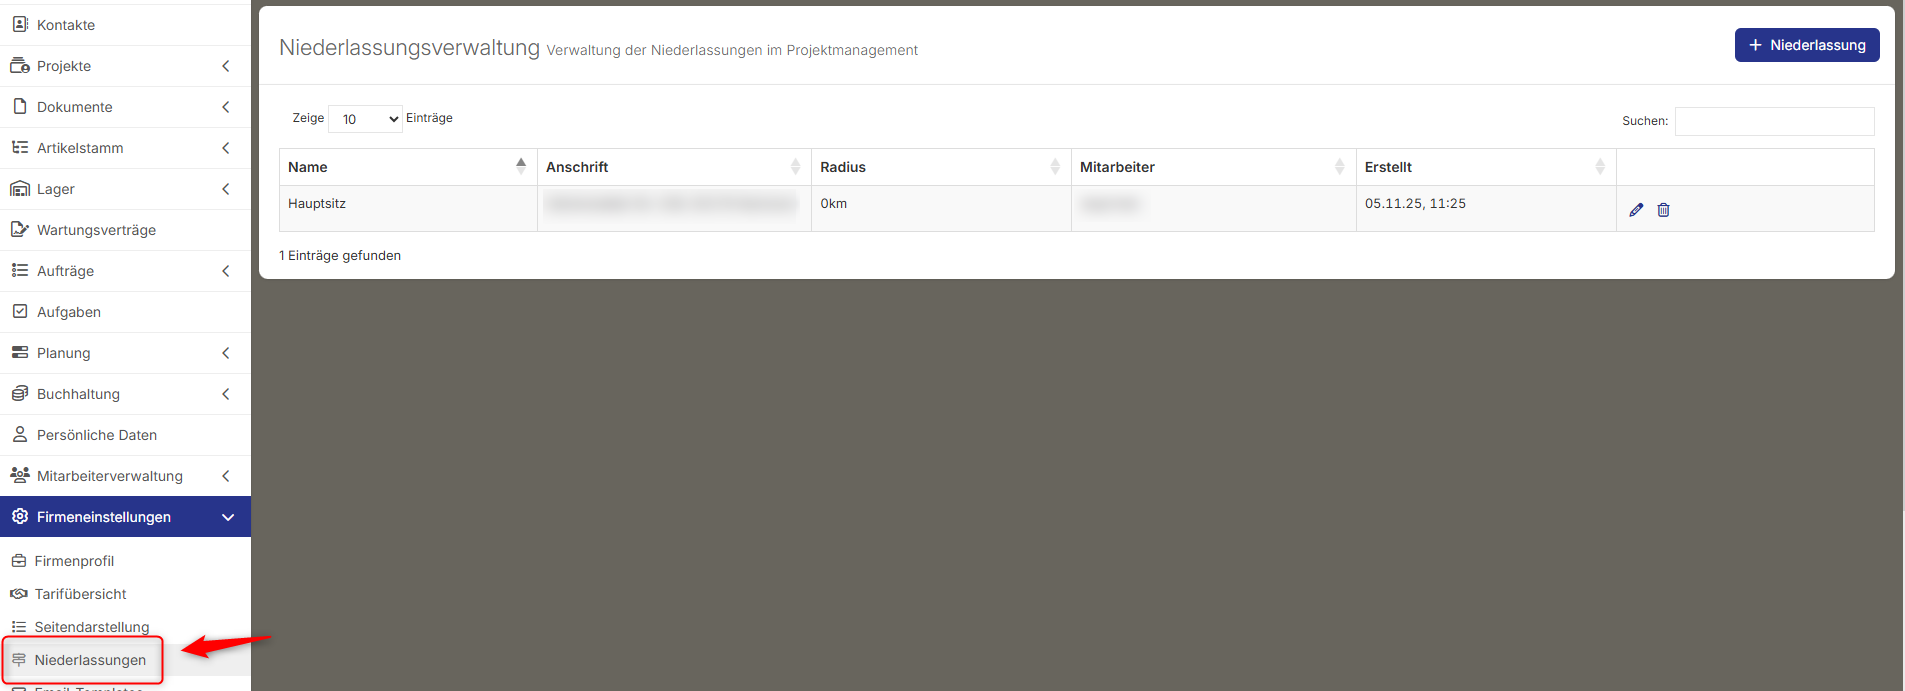Focus the Suchen search field
Screen dimensions: 1905x691
(1774, 121)
